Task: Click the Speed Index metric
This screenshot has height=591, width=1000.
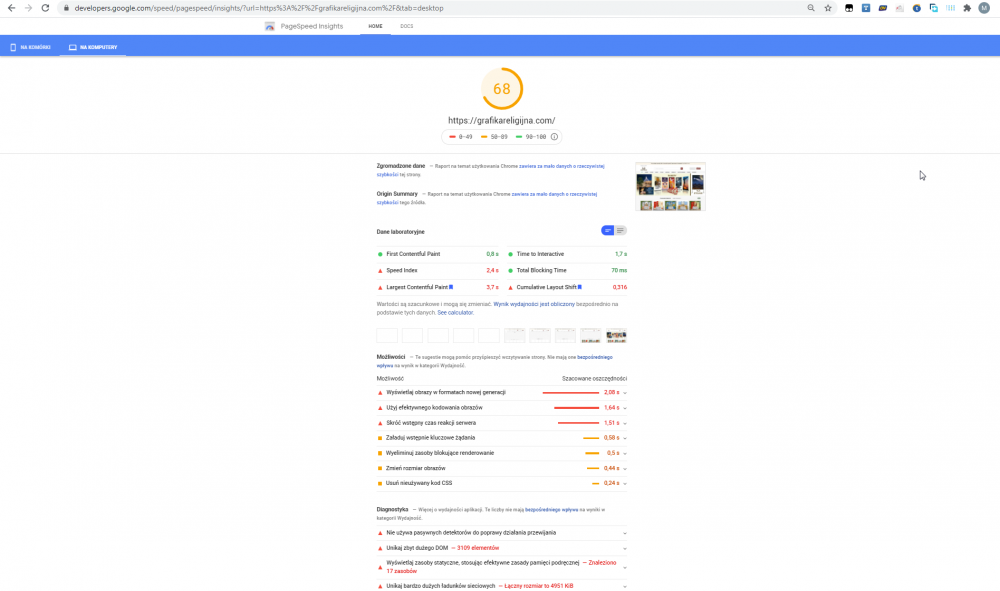Action: (x=438, y=270)
